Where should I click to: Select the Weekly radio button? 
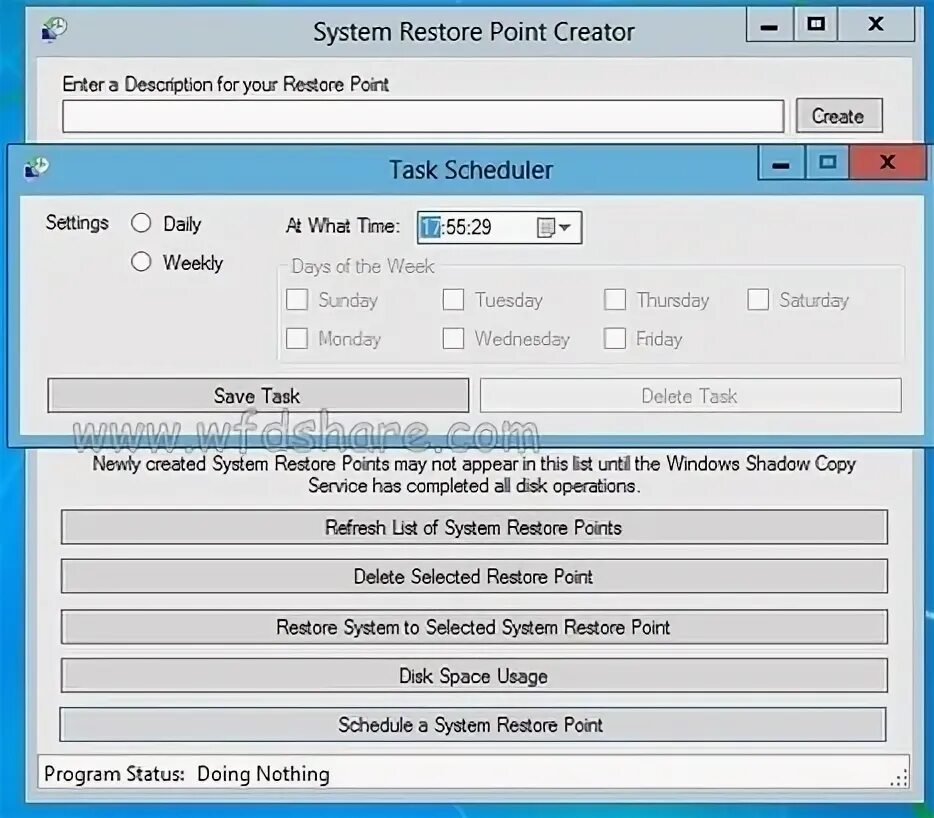[141, 262]
